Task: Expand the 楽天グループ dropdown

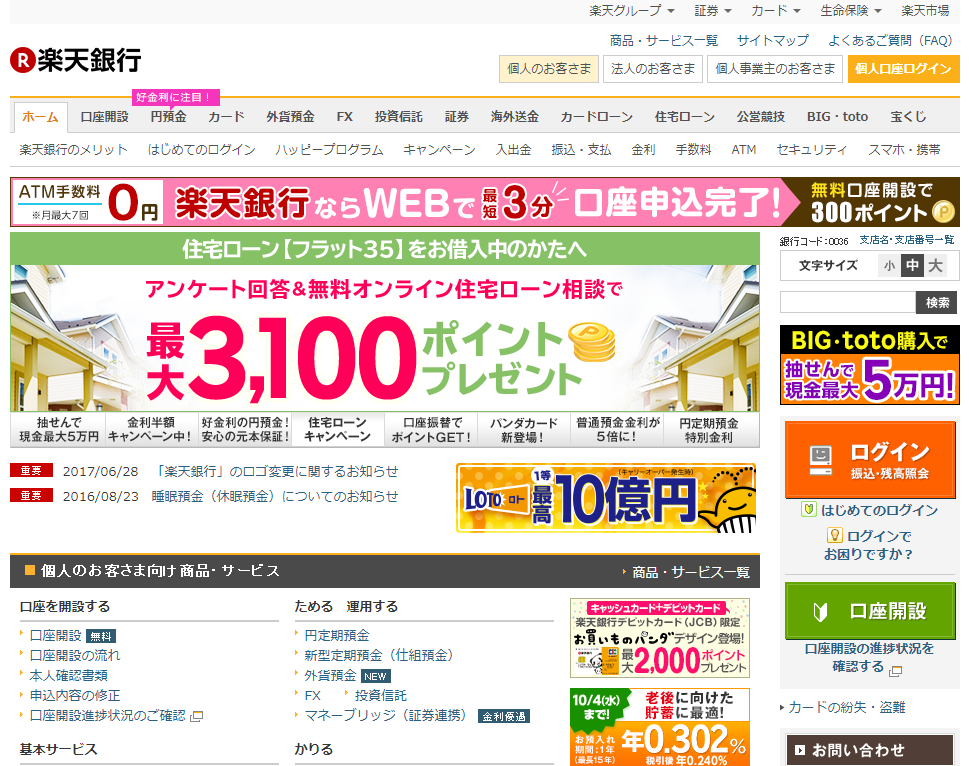Action: click(632, 11)
